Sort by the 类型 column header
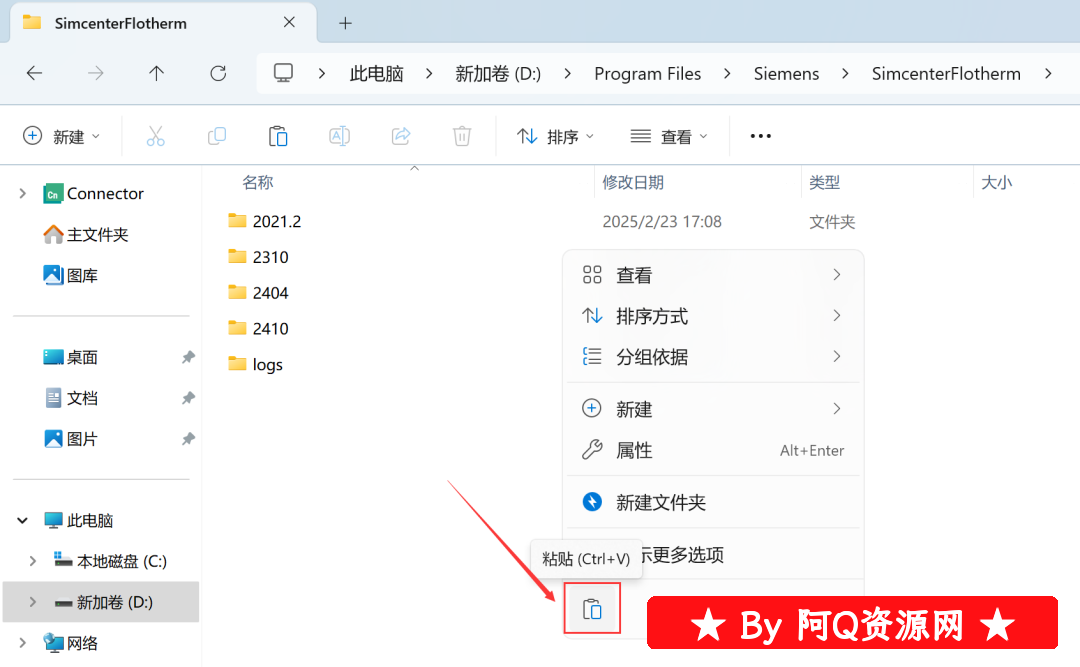This screenshot has height=667, width=1080. click(824, 183)
